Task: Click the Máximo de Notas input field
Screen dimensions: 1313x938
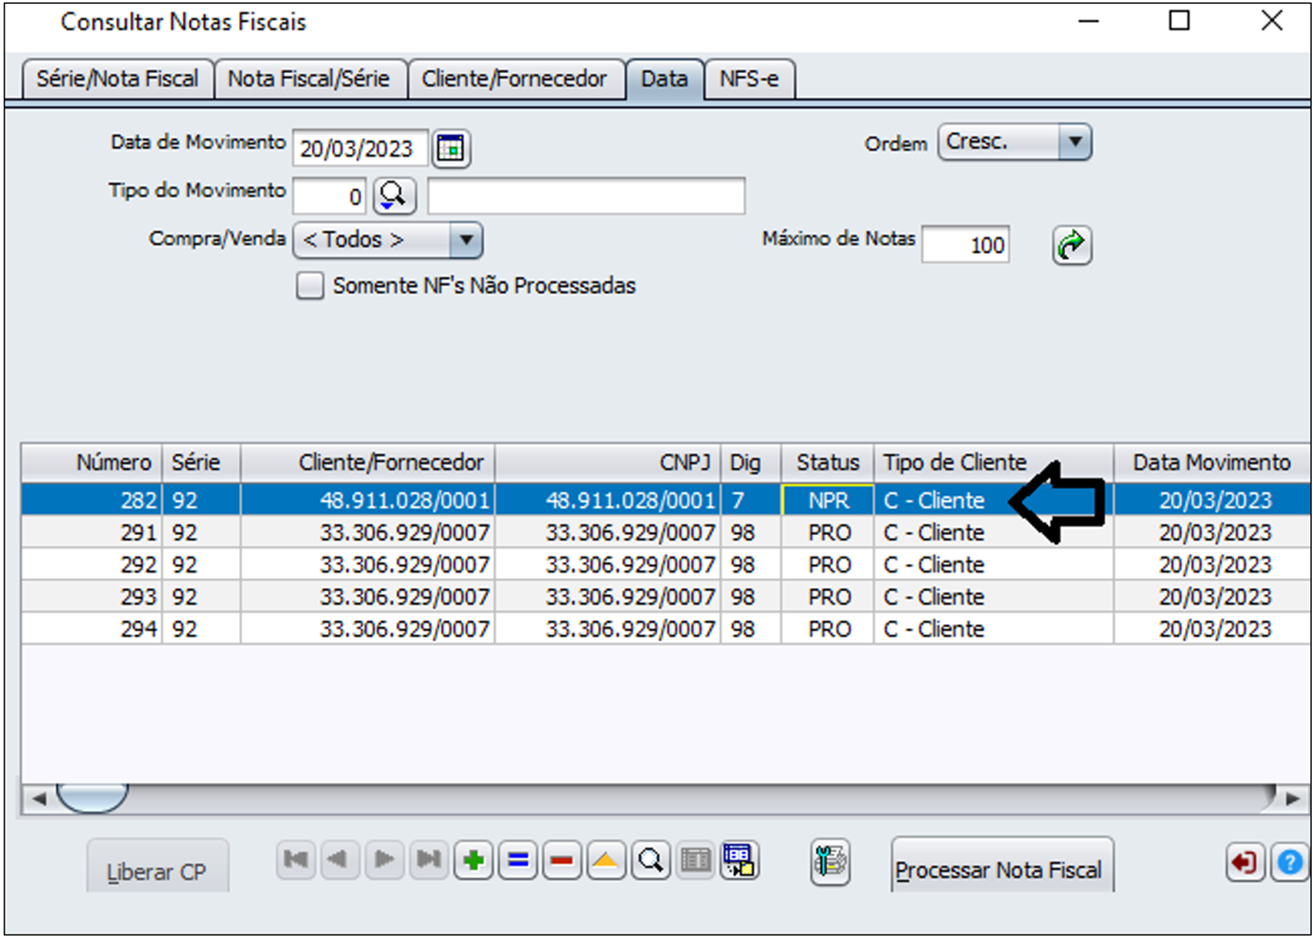Action: (x=965, y=245)
